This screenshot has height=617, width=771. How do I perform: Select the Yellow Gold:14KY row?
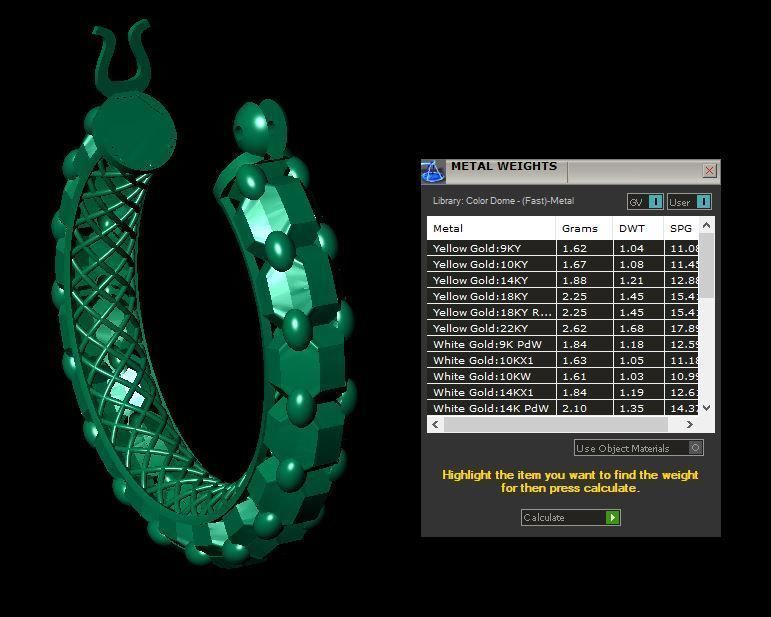pos(563,280)
